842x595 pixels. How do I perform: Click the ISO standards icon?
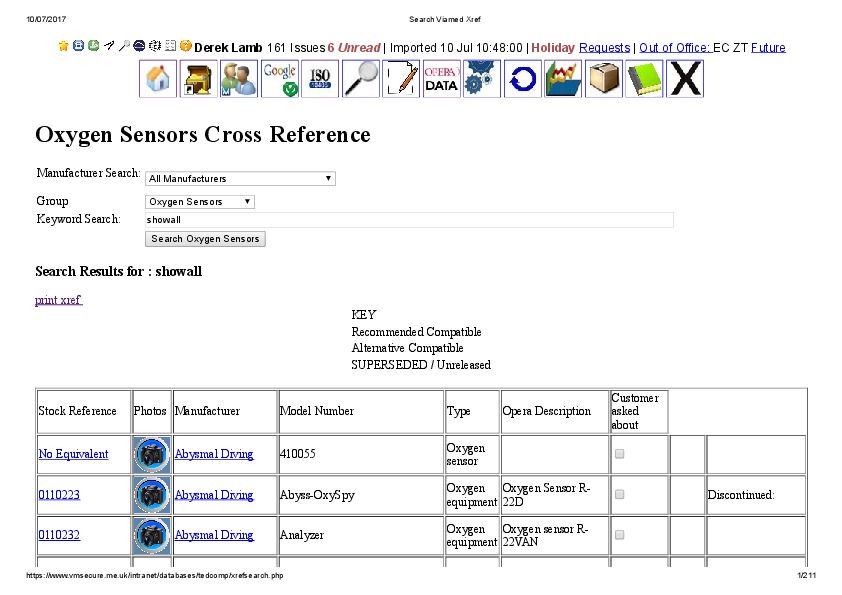pyautogui.click(x=320, y=79)
